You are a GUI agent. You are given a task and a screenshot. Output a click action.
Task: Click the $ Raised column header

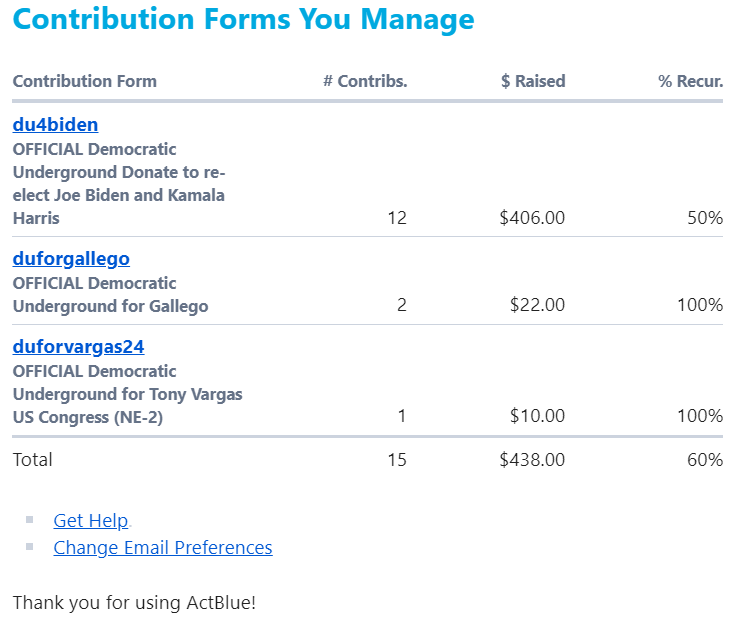pyautogui.click(x=533, y=81)
